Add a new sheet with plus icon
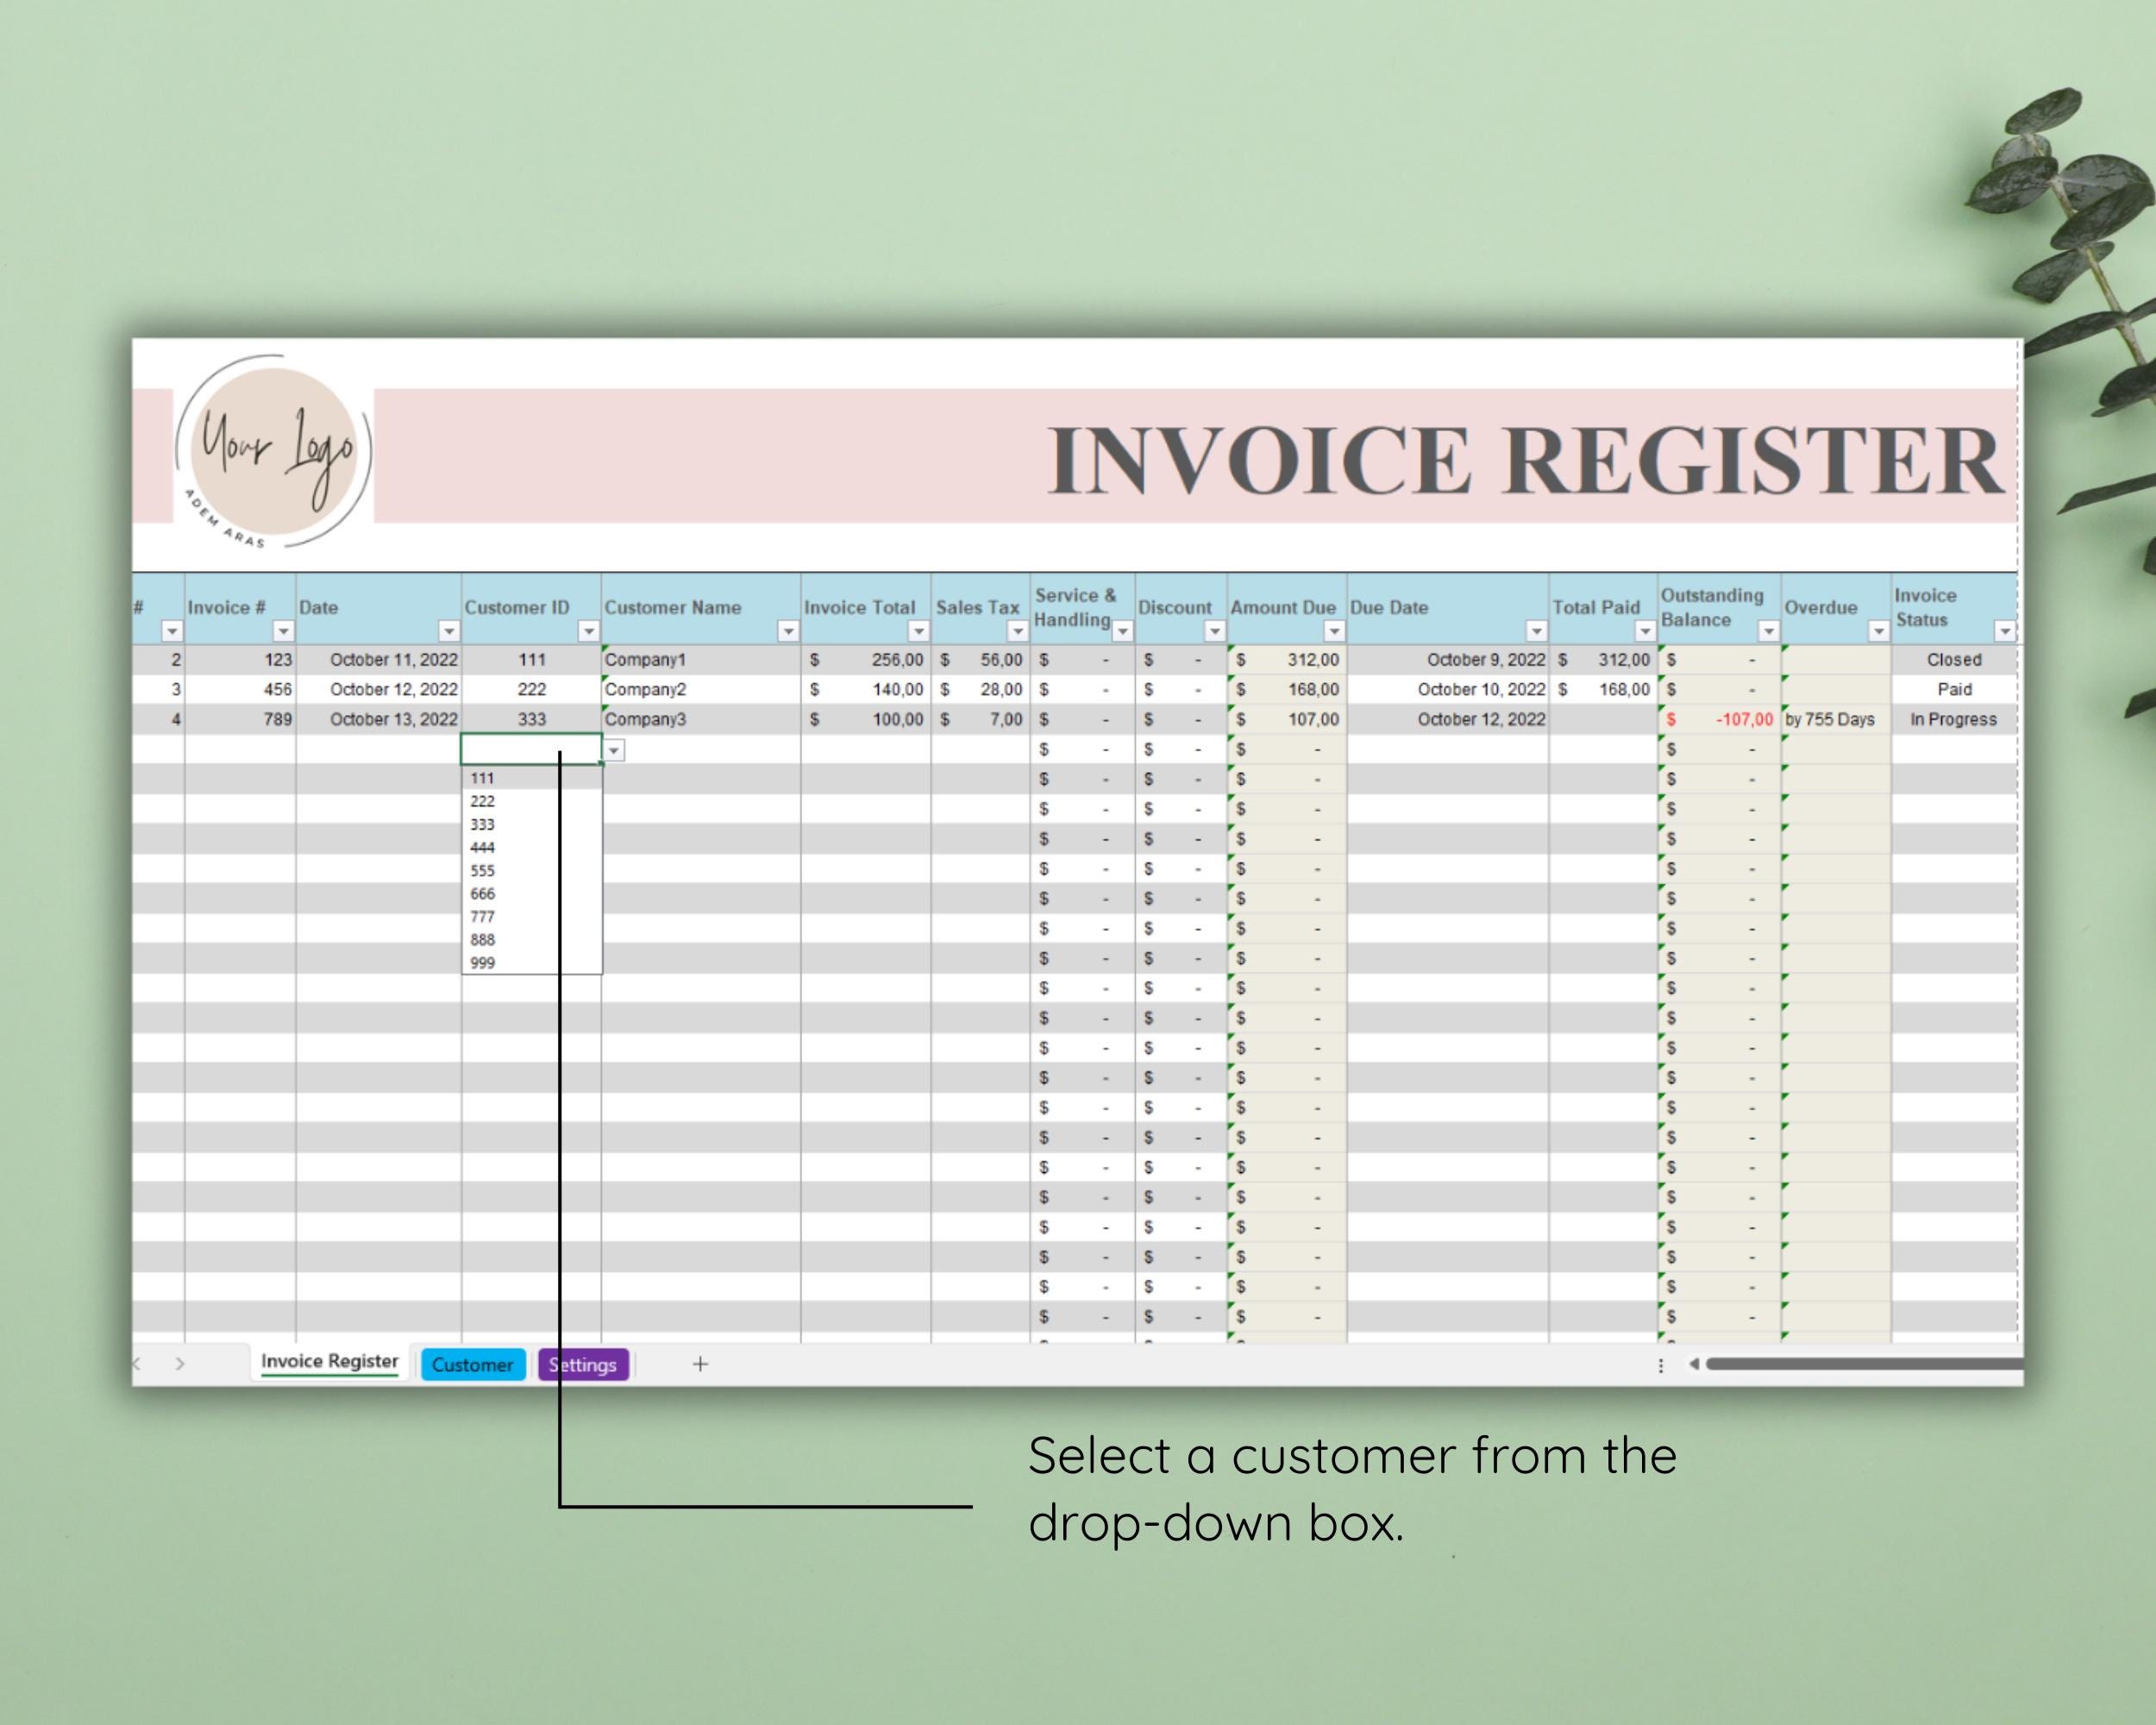Viewport: 2156px width, 1725px height. [x=700, y=1363]
